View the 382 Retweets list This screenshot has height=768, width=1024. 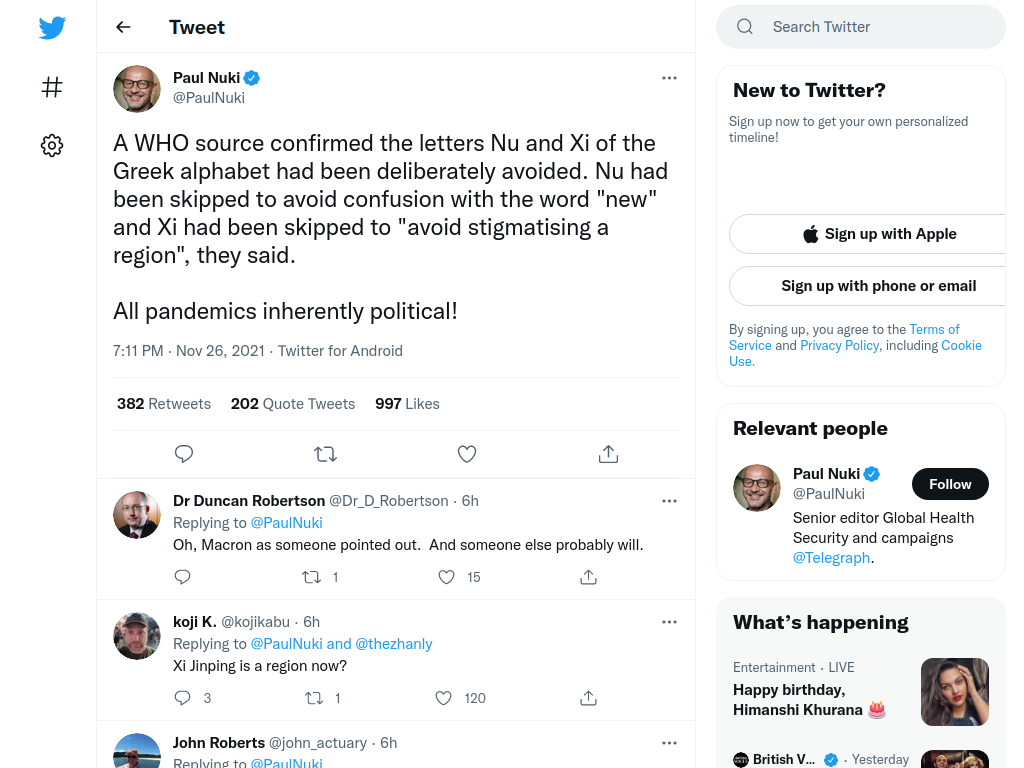click(164, 404)
